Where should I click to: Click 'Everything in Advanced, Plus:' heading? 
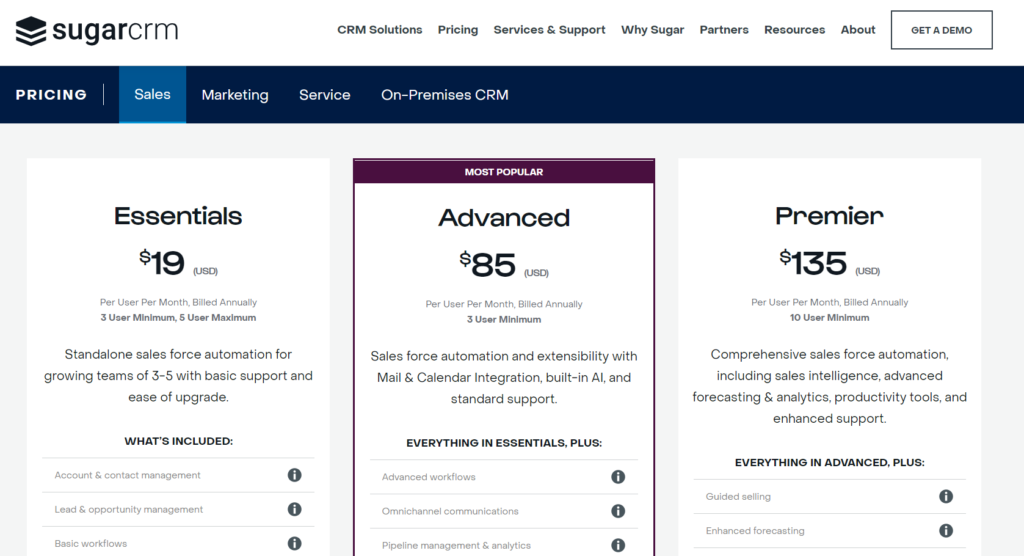pyautogui.click(x=829, y=463)
